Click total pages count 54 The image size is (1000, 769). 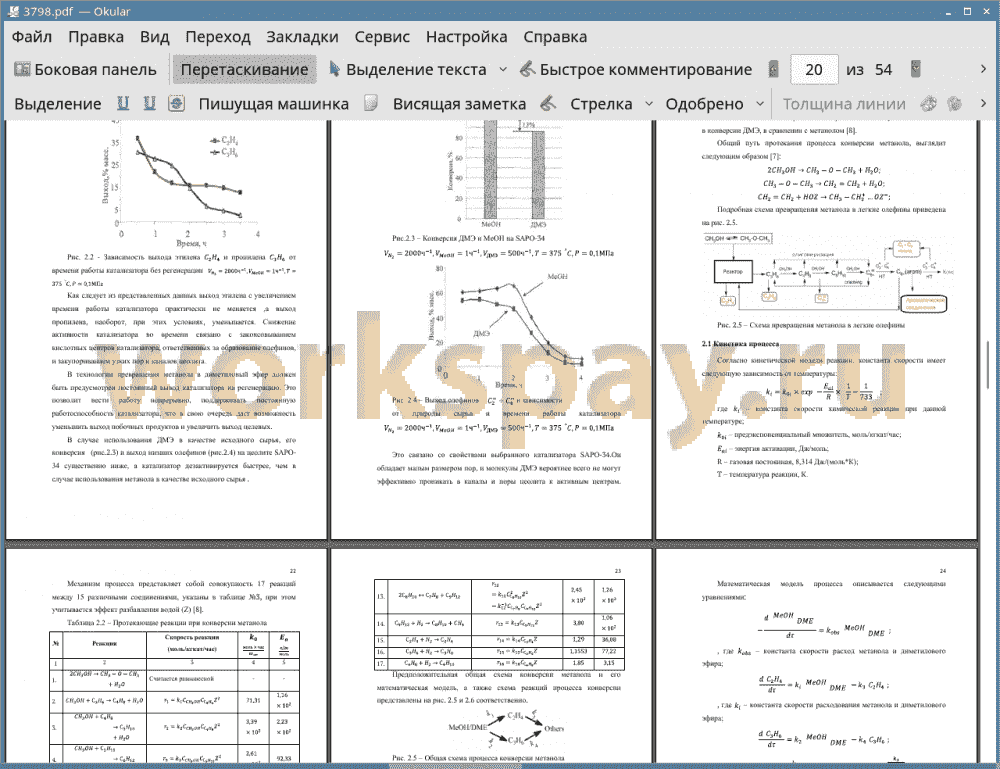(x=883, y=70)
